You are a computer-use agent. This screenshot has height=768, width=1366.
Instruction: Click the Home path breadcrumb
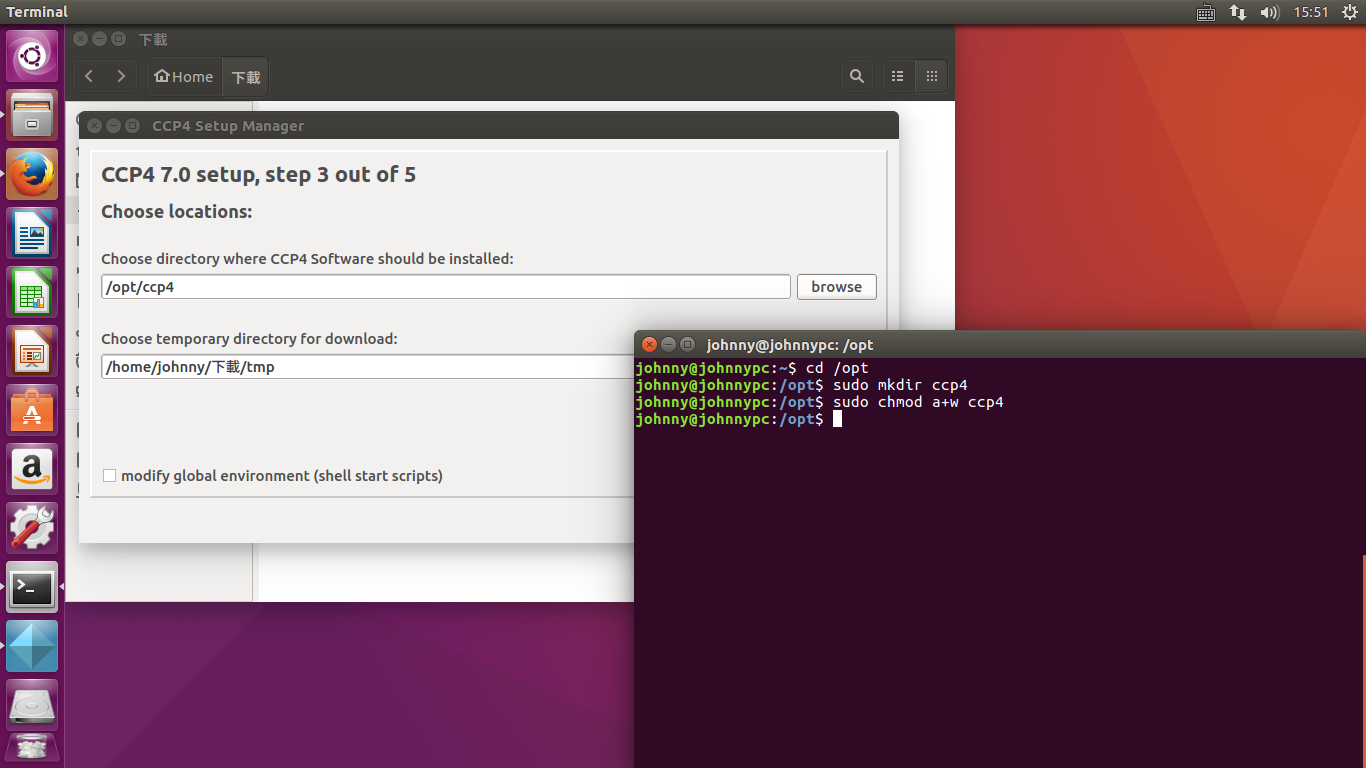[184, 77]
